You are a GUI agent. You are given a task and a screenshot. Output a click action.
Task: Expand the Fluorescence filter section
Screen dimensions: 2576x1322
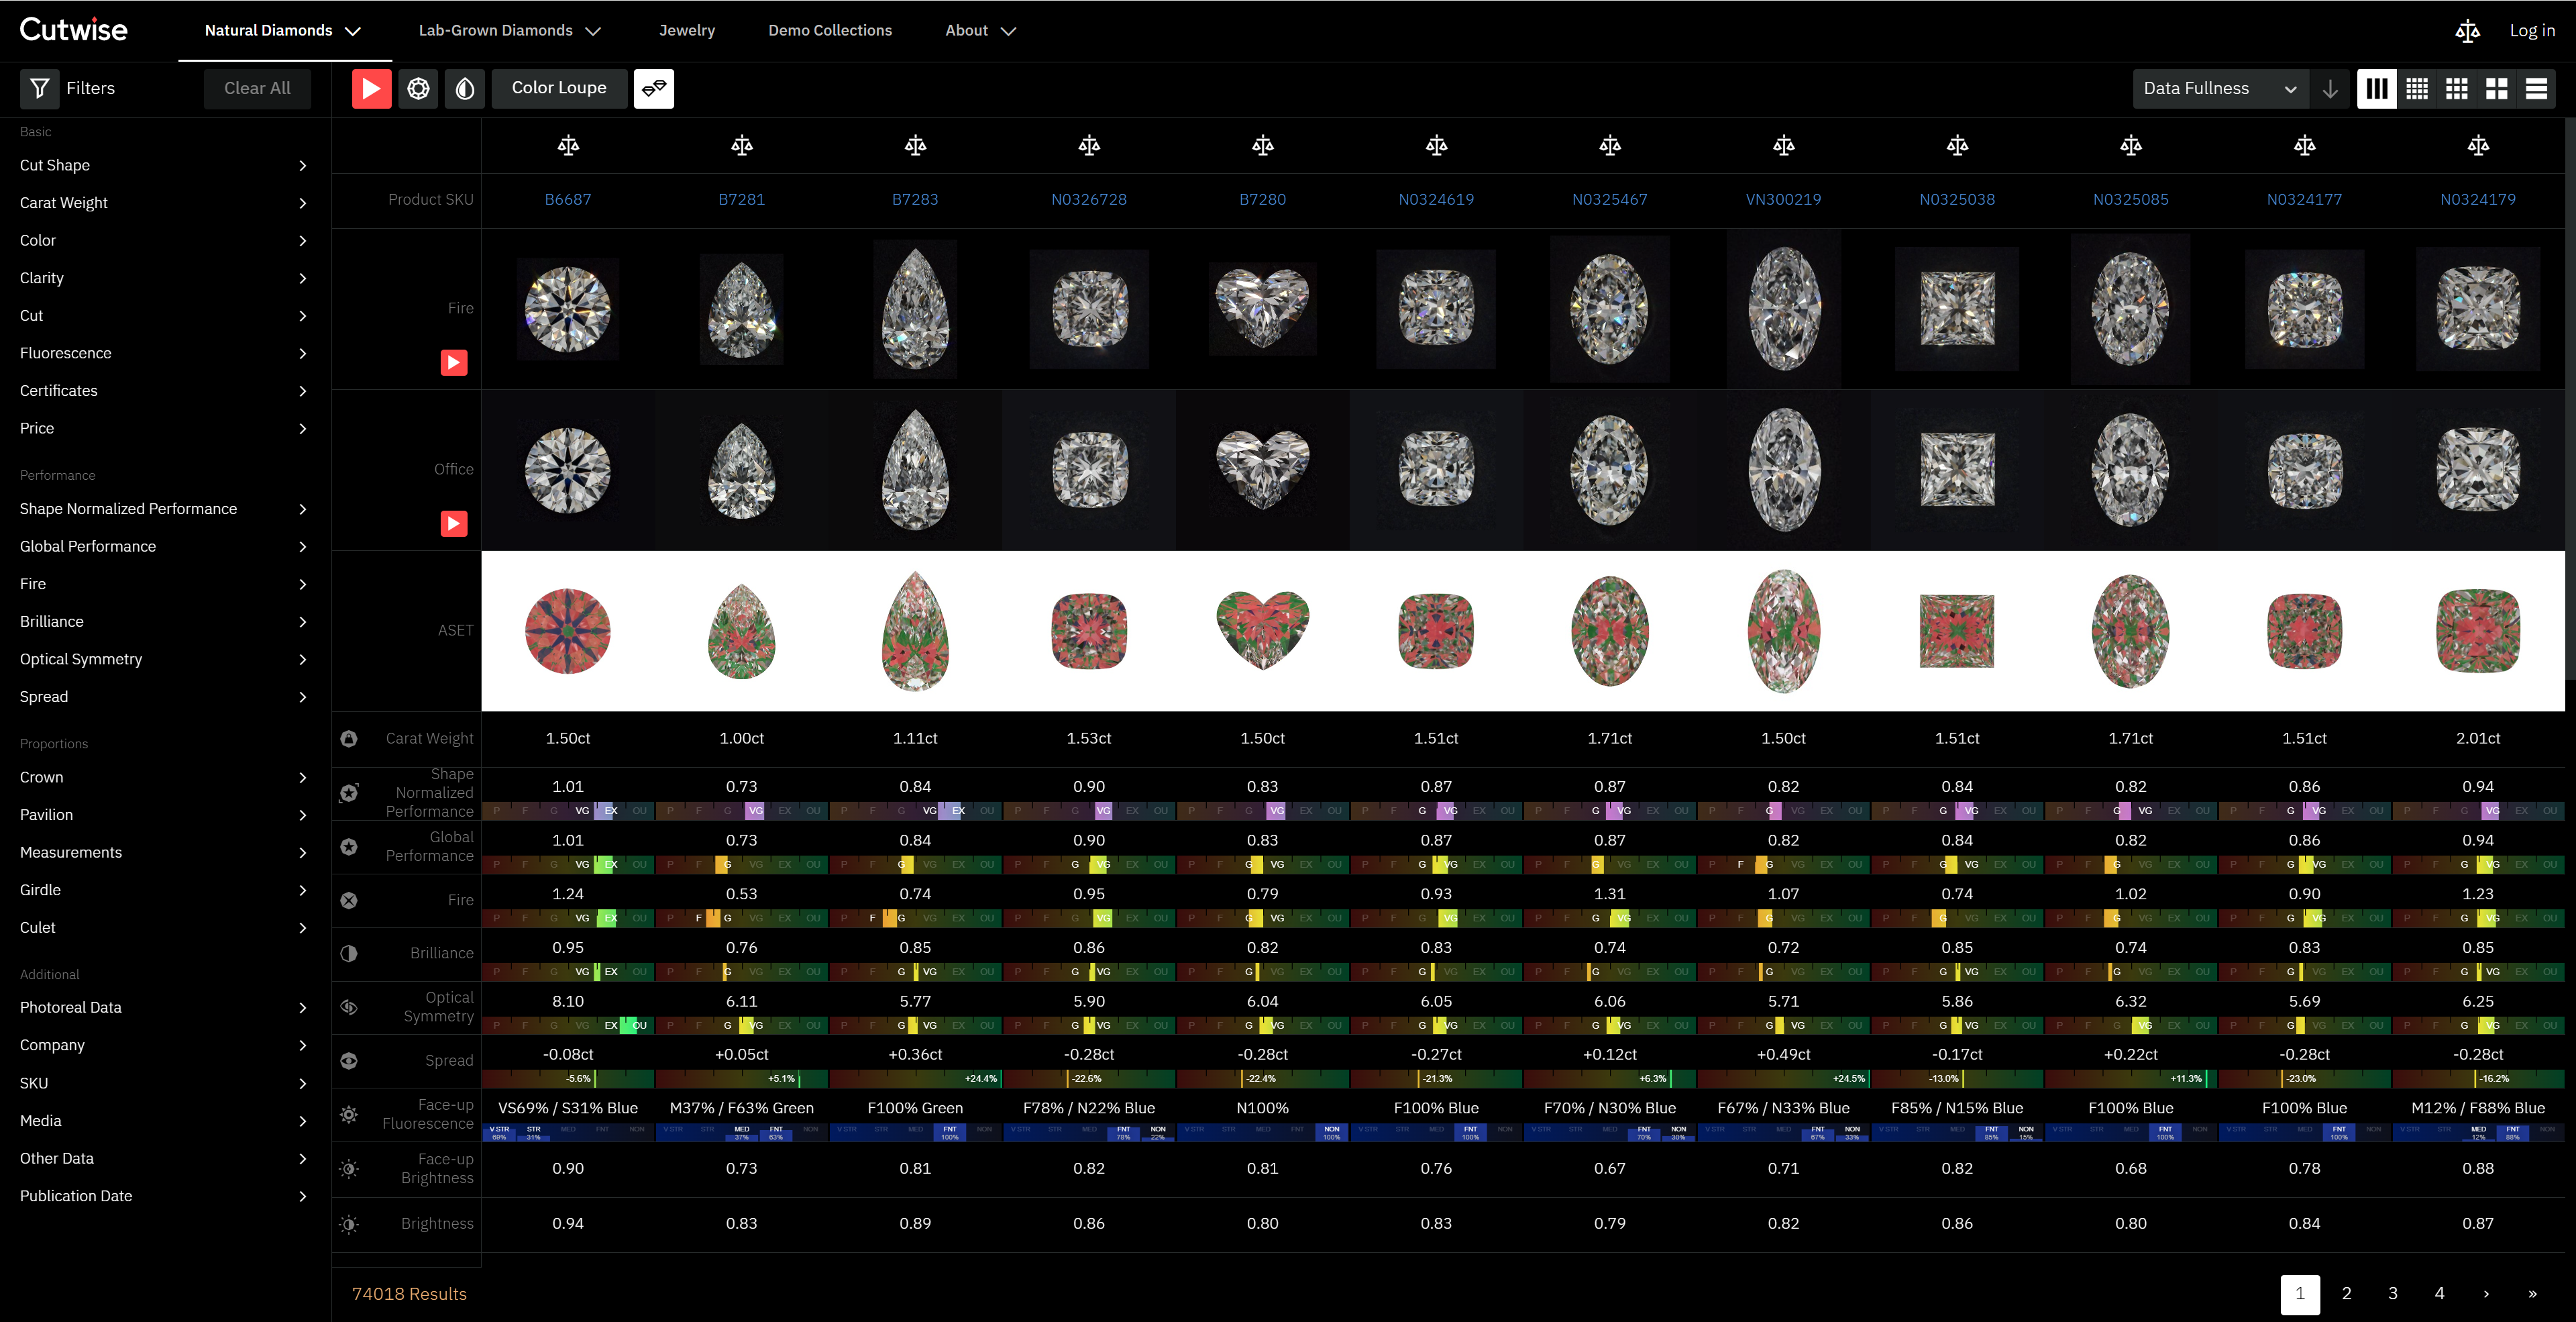(x=163, y=353)
